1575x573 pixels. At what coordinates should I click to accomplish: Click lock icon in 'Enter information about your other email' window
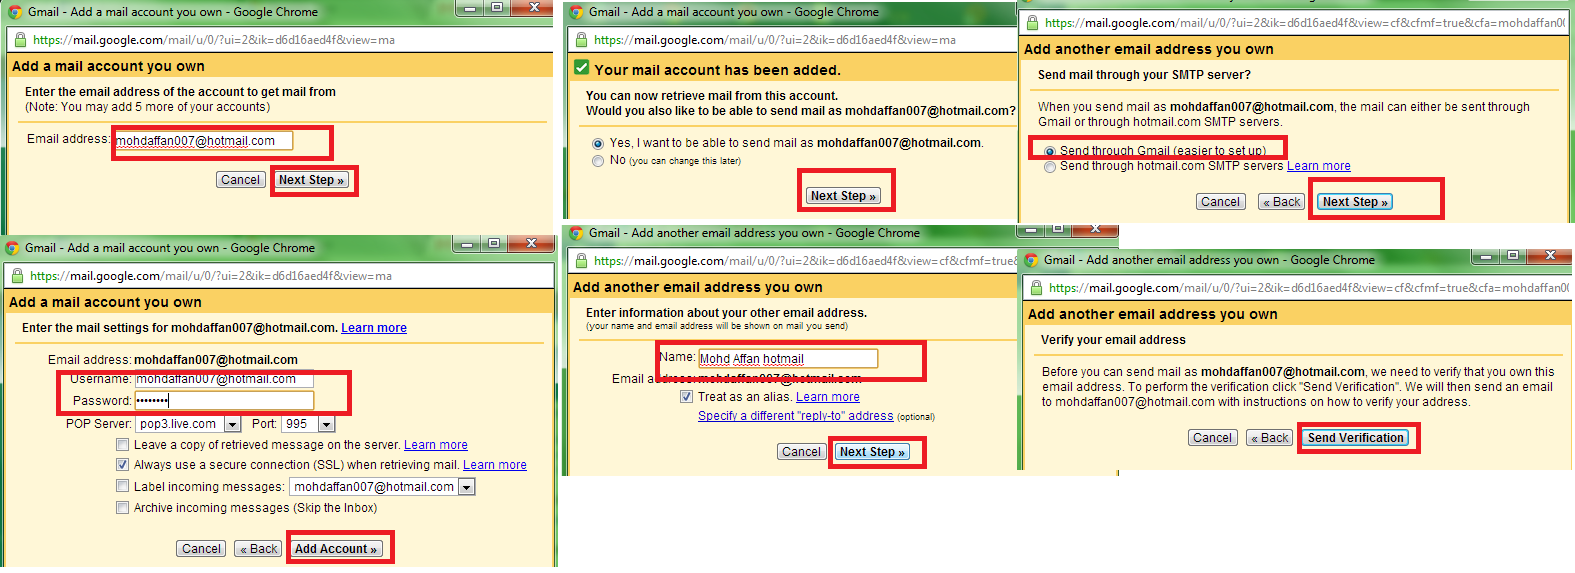click(x=580, y=261)
